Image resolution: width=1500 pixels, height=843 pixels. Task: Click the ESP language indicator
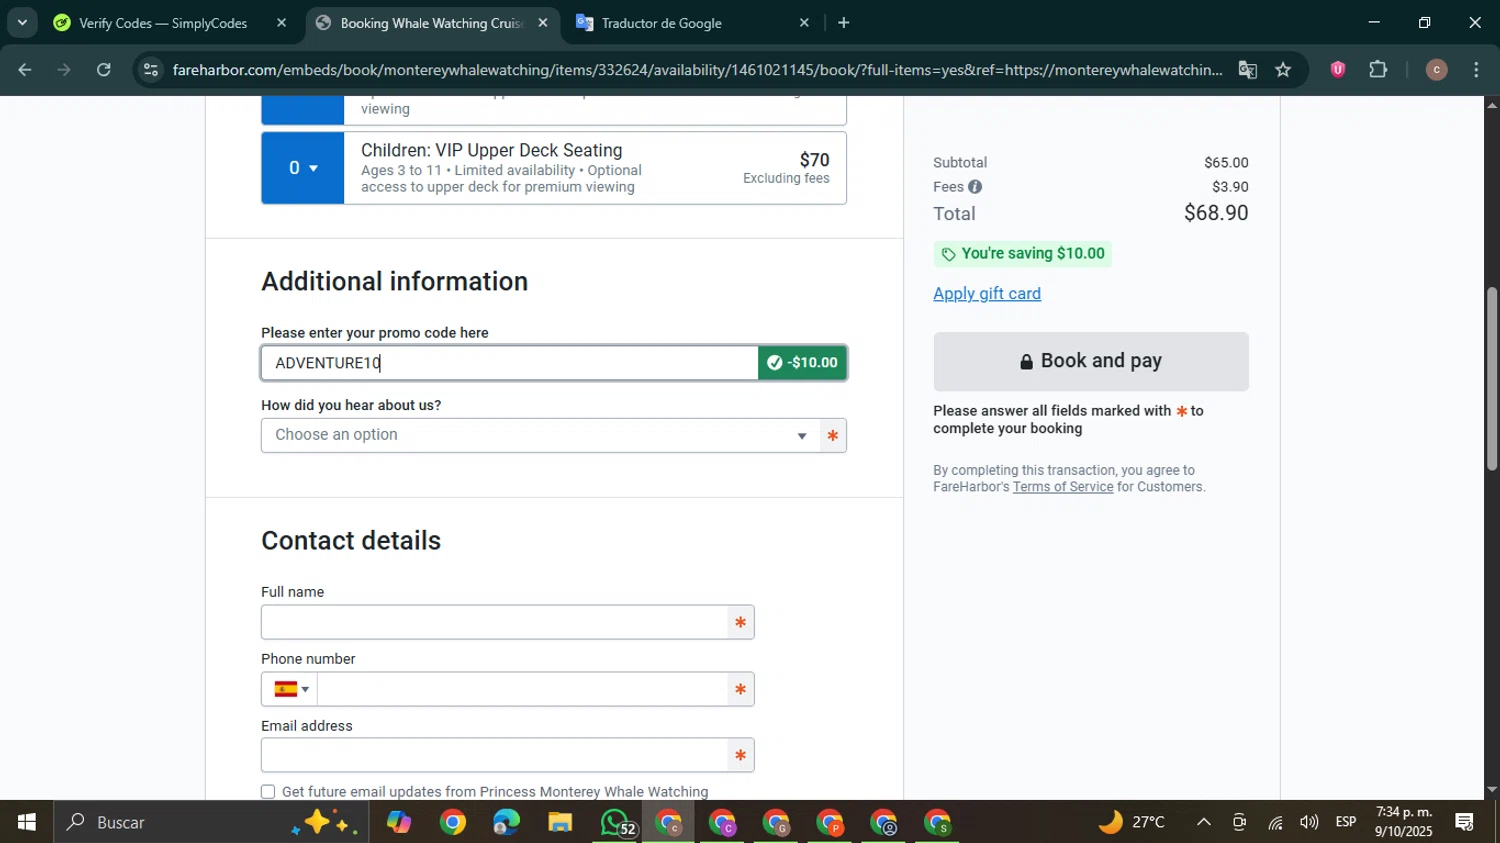(1346, 822)
